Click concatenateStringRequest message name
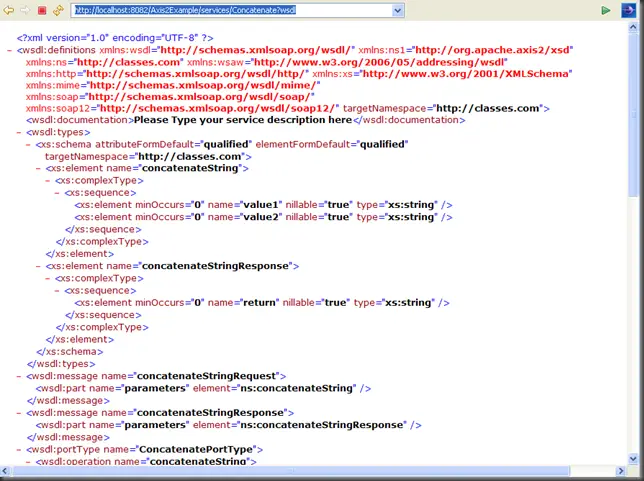 [x=206, y=376]
